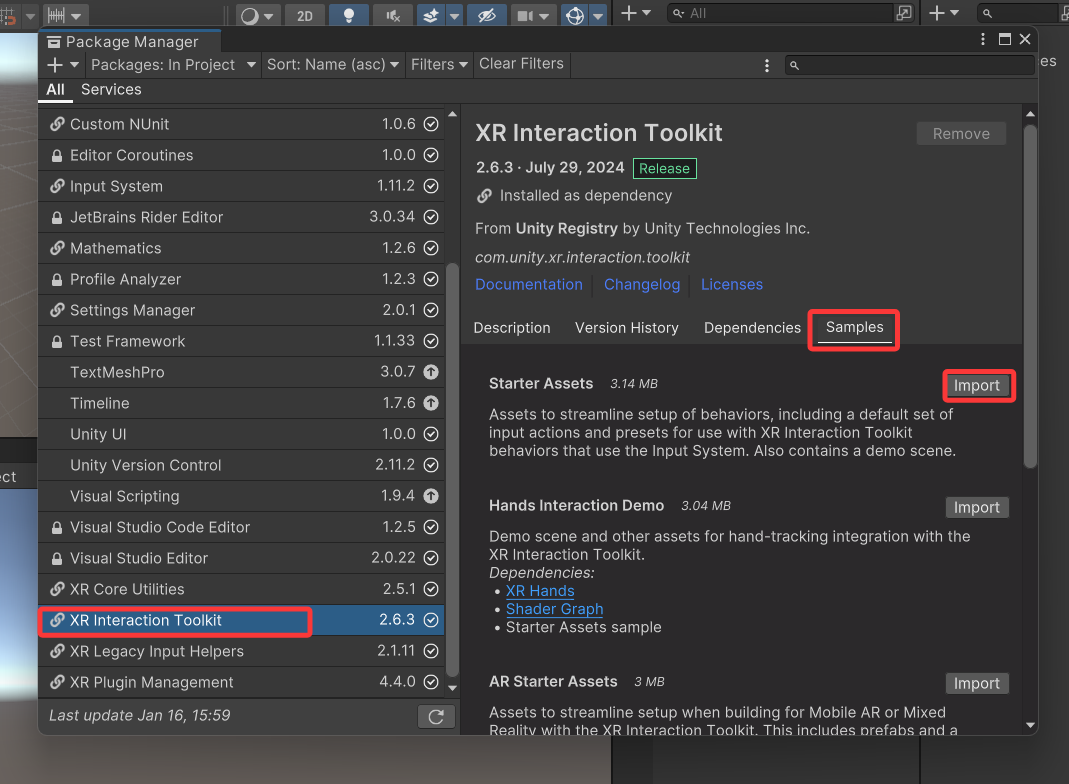Click TextMeshPro update available arrow icon
The width and height of the screenshot is (1069, 784).
pyautogui.click(x=431, y=372)
